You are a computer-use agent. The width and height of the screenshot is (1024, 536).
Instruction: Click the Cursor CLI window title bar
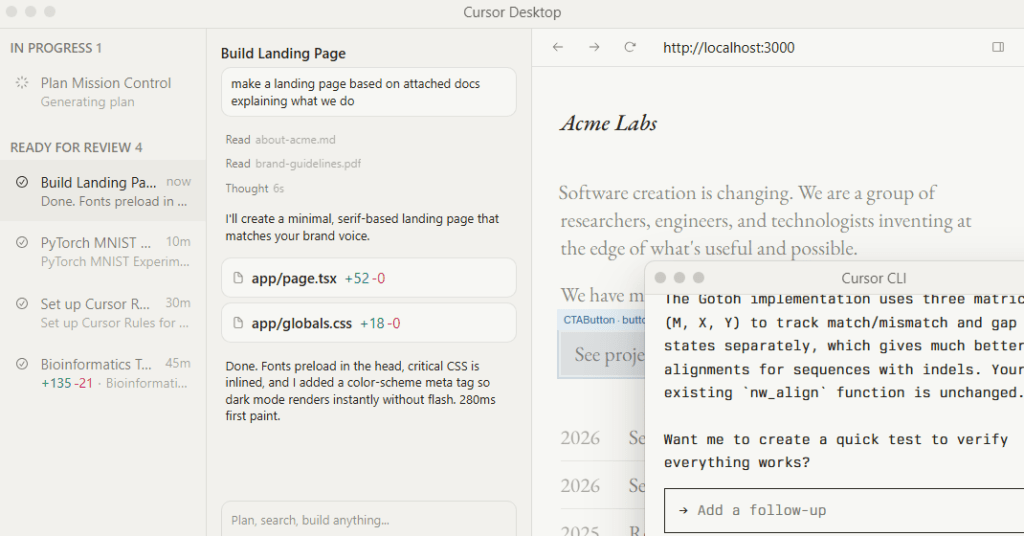(x=835, y=277)
